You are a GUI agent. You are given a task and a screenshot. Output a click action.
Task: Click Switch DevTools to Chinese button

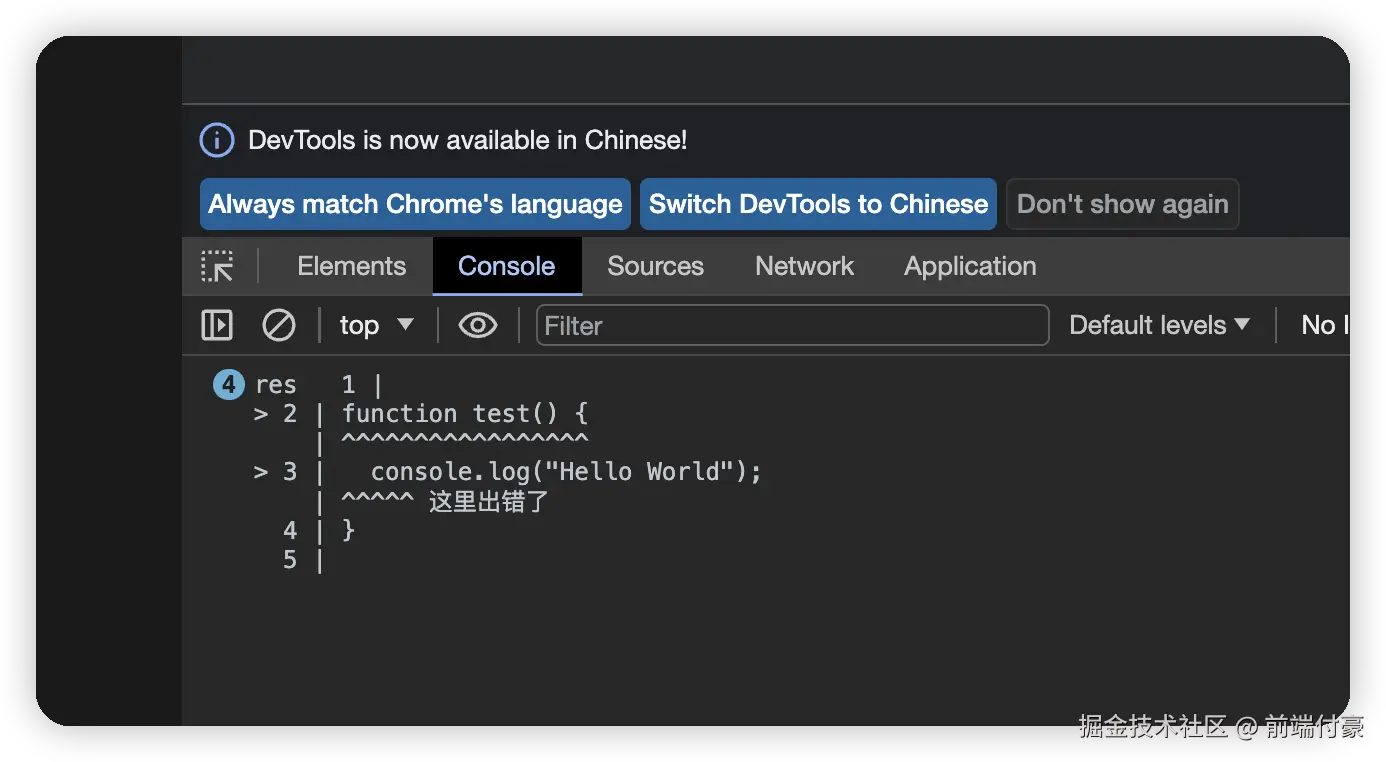[x=818, y=204]
